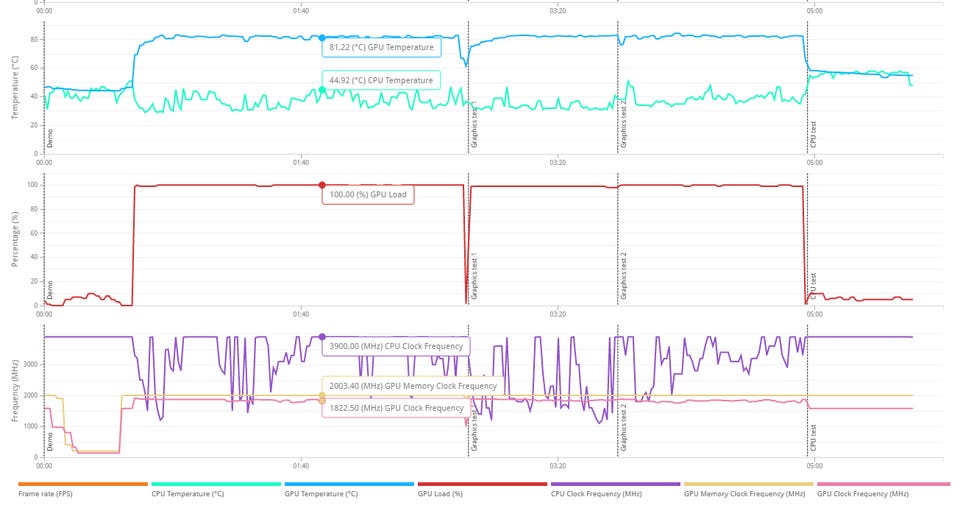The image size is (960, 511).
Task: Select the CPU Clock Frequency data point
Action: pos(322,337)
